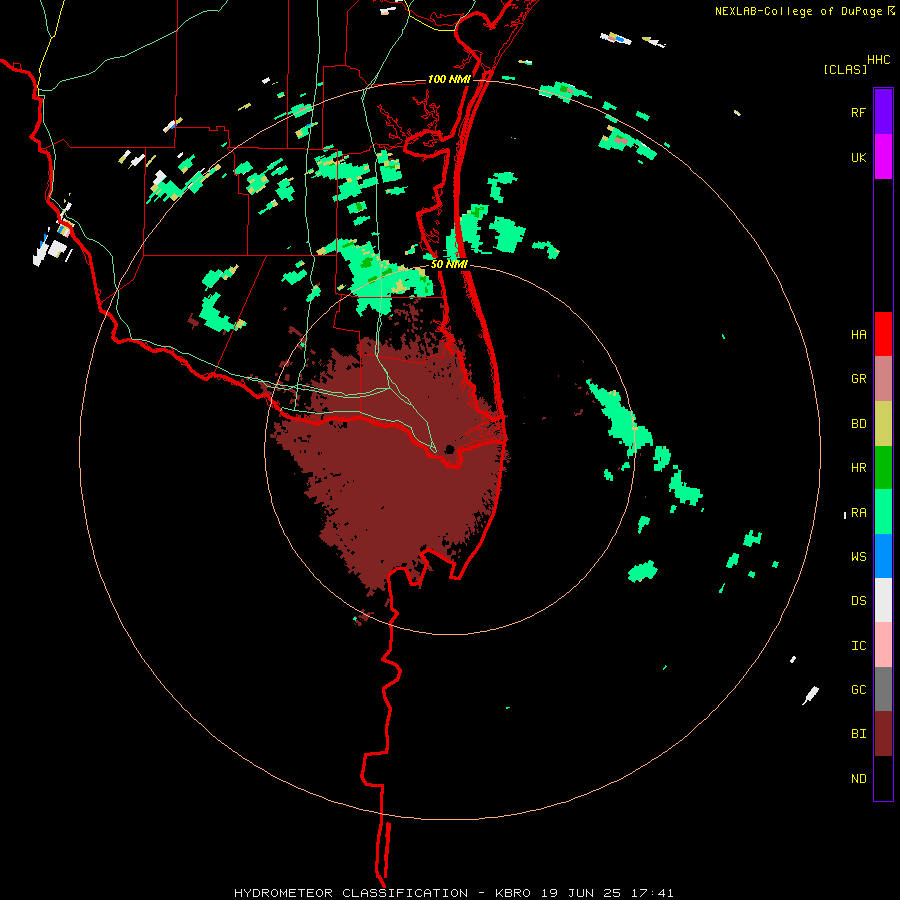
Task: Click the red HA legend color swatch
Action: pos(883,334)
